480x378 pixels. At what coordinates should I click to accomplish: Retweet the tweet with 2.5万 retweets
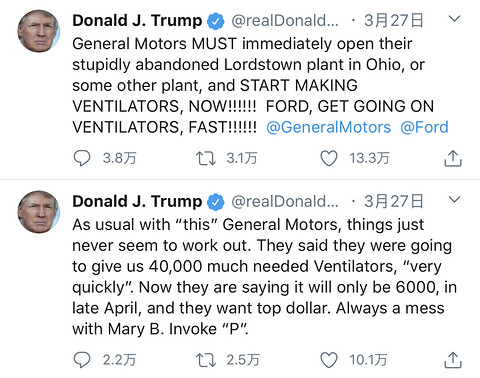(x=206, y=360)
